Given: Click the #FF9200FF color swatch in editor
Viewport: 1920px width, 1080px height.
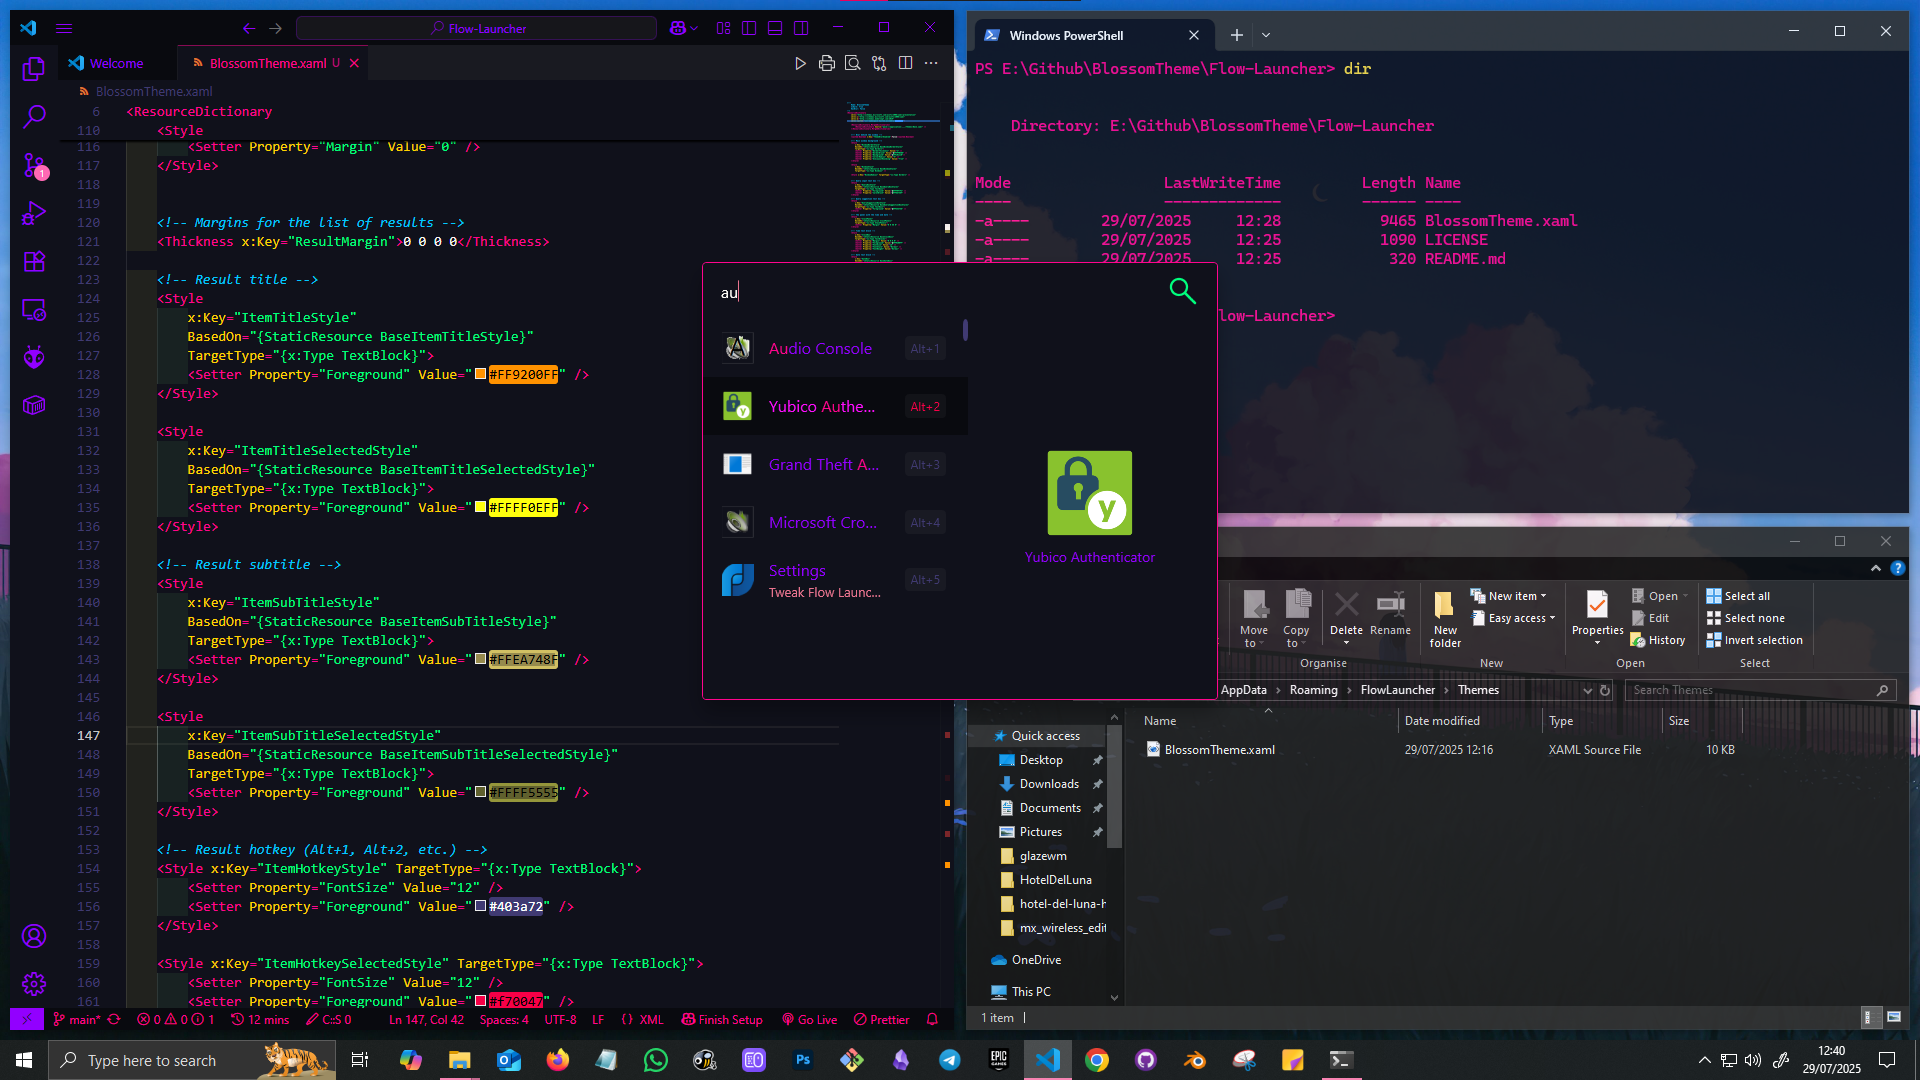Looking at the screenshot, I should pos(481,375).
